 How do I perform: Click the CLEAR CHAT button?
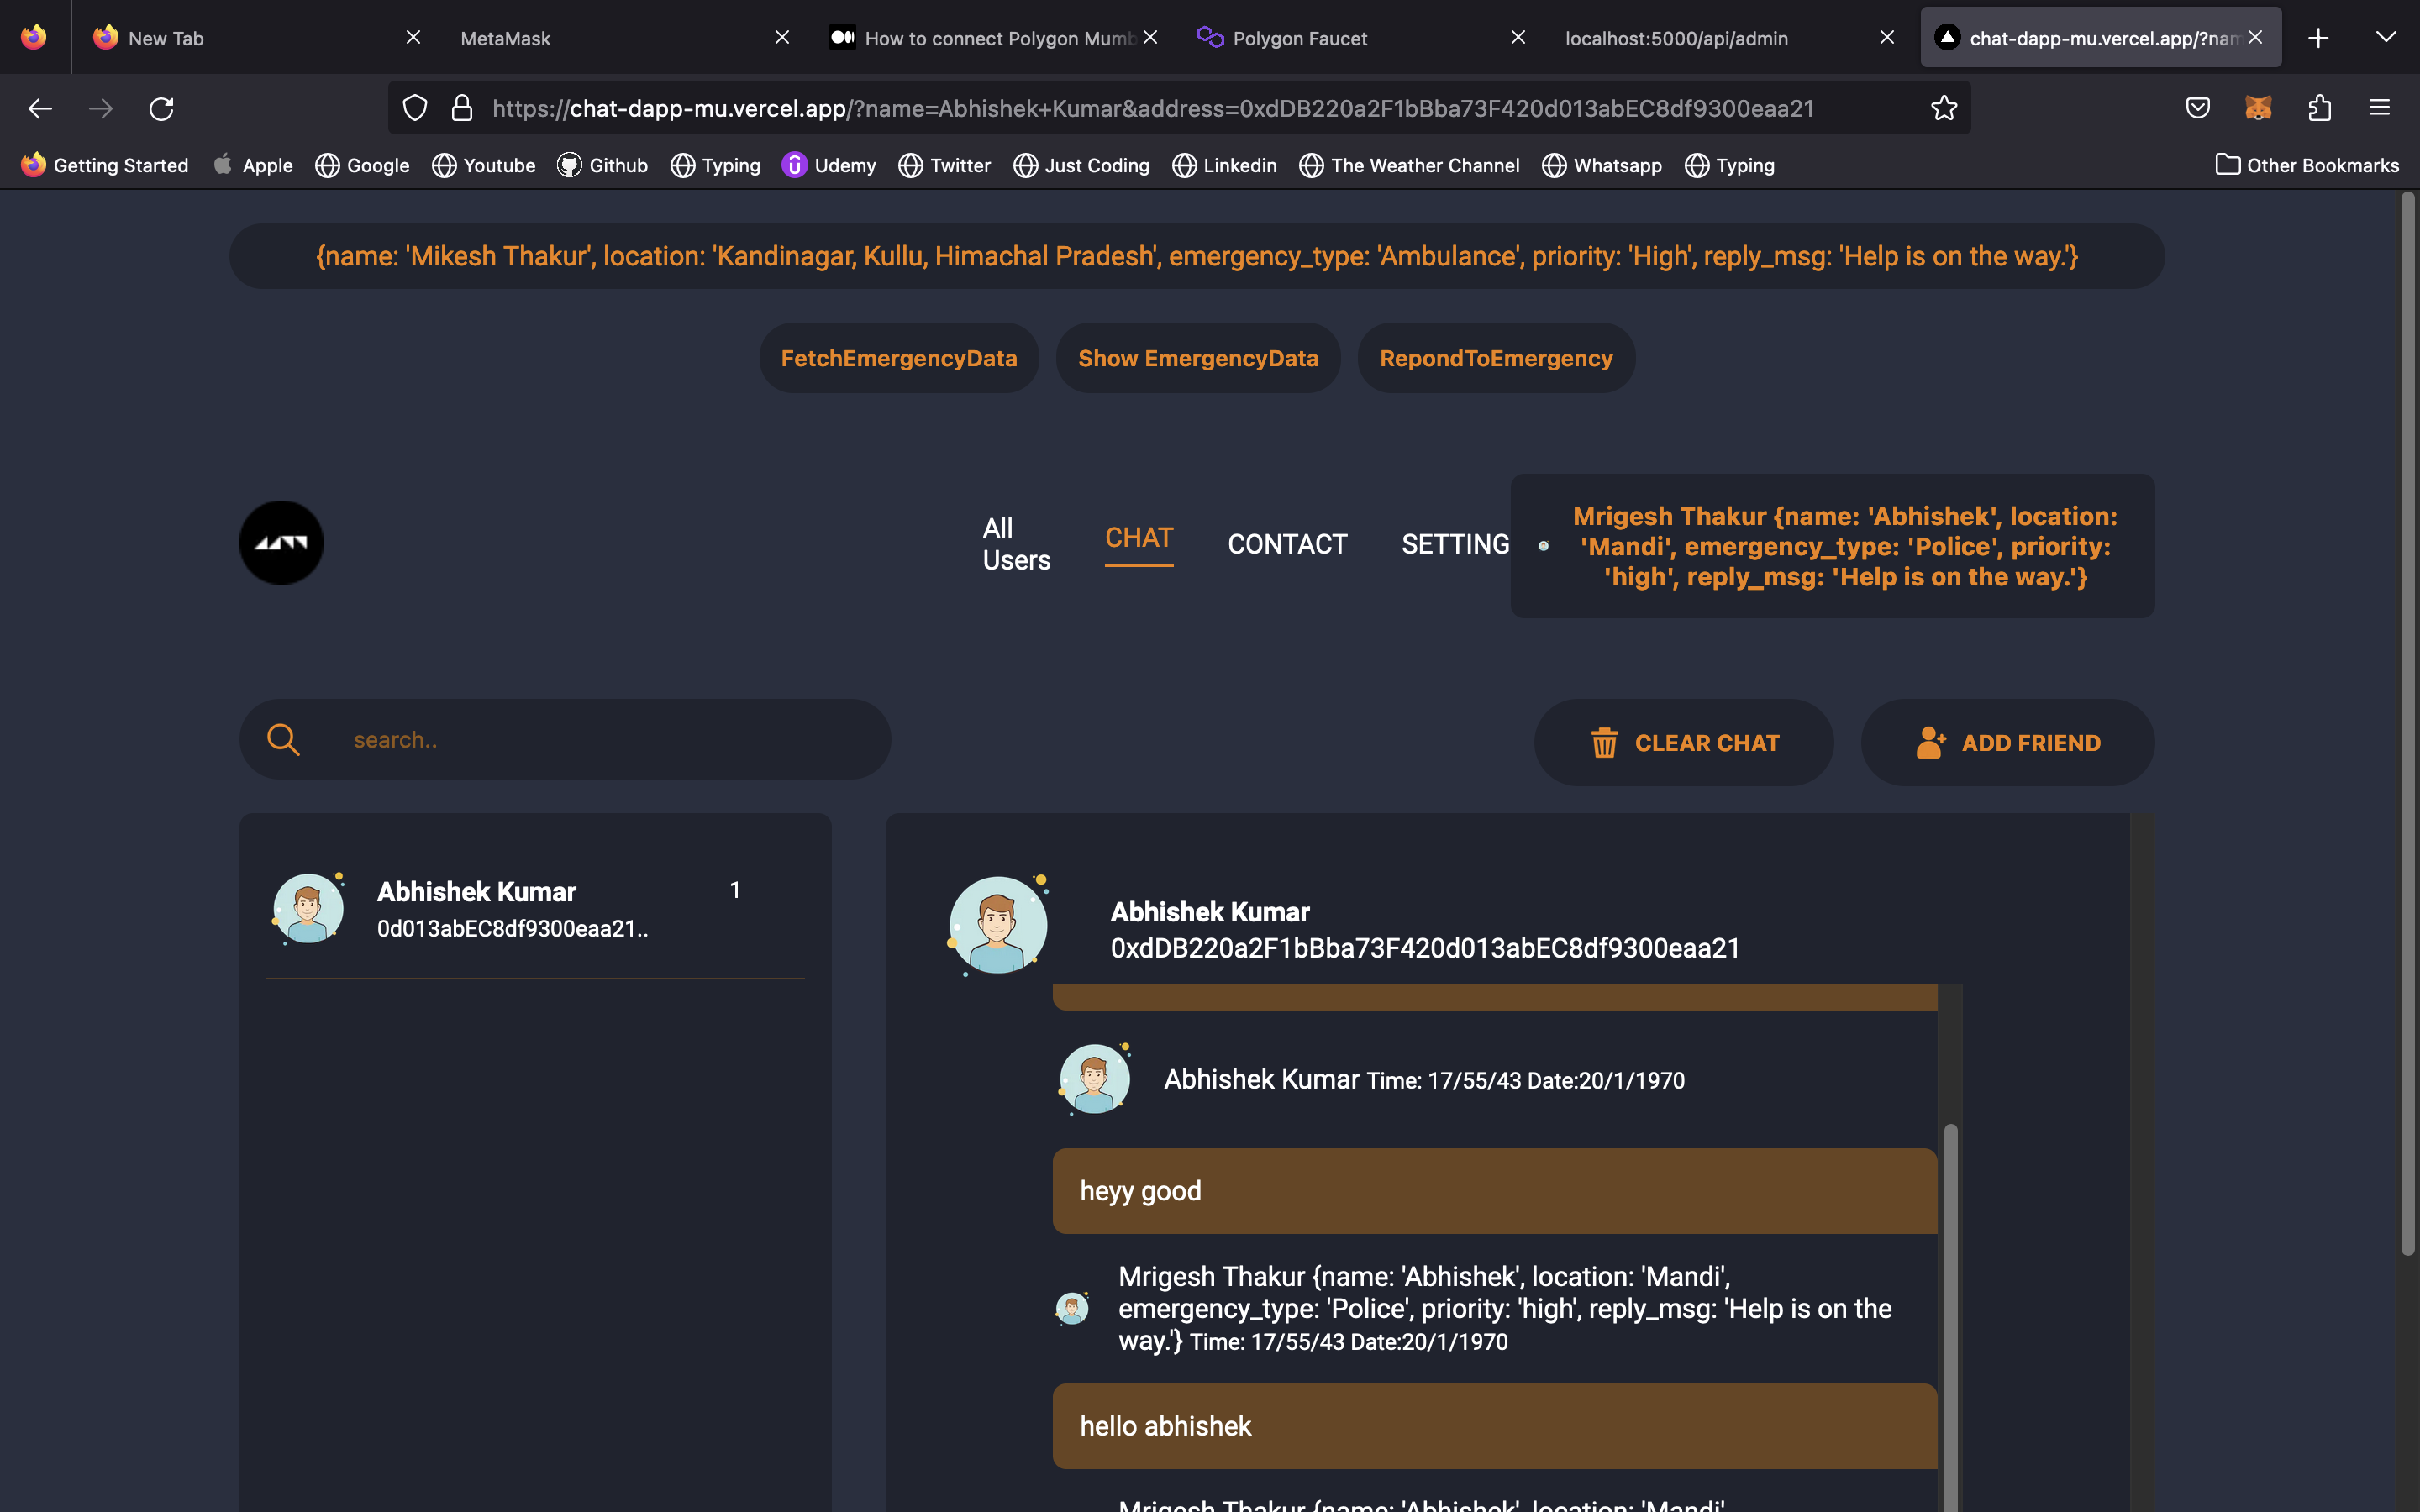tap(1684, 743)
